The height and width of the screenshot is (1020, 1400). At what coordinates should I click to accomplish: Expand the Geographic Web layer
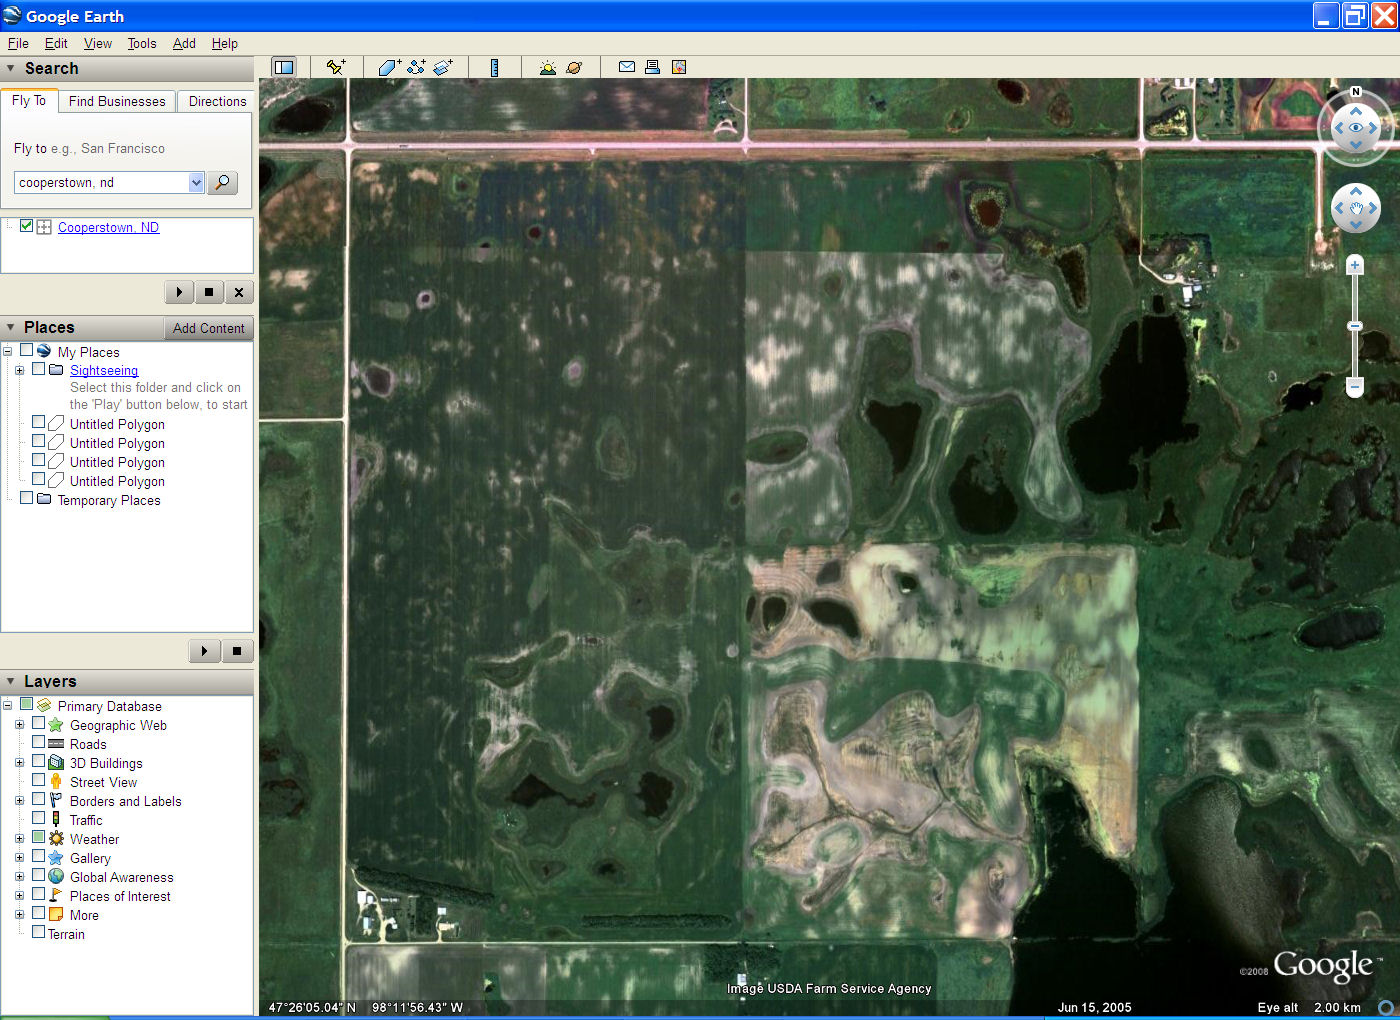pos(19,725)
